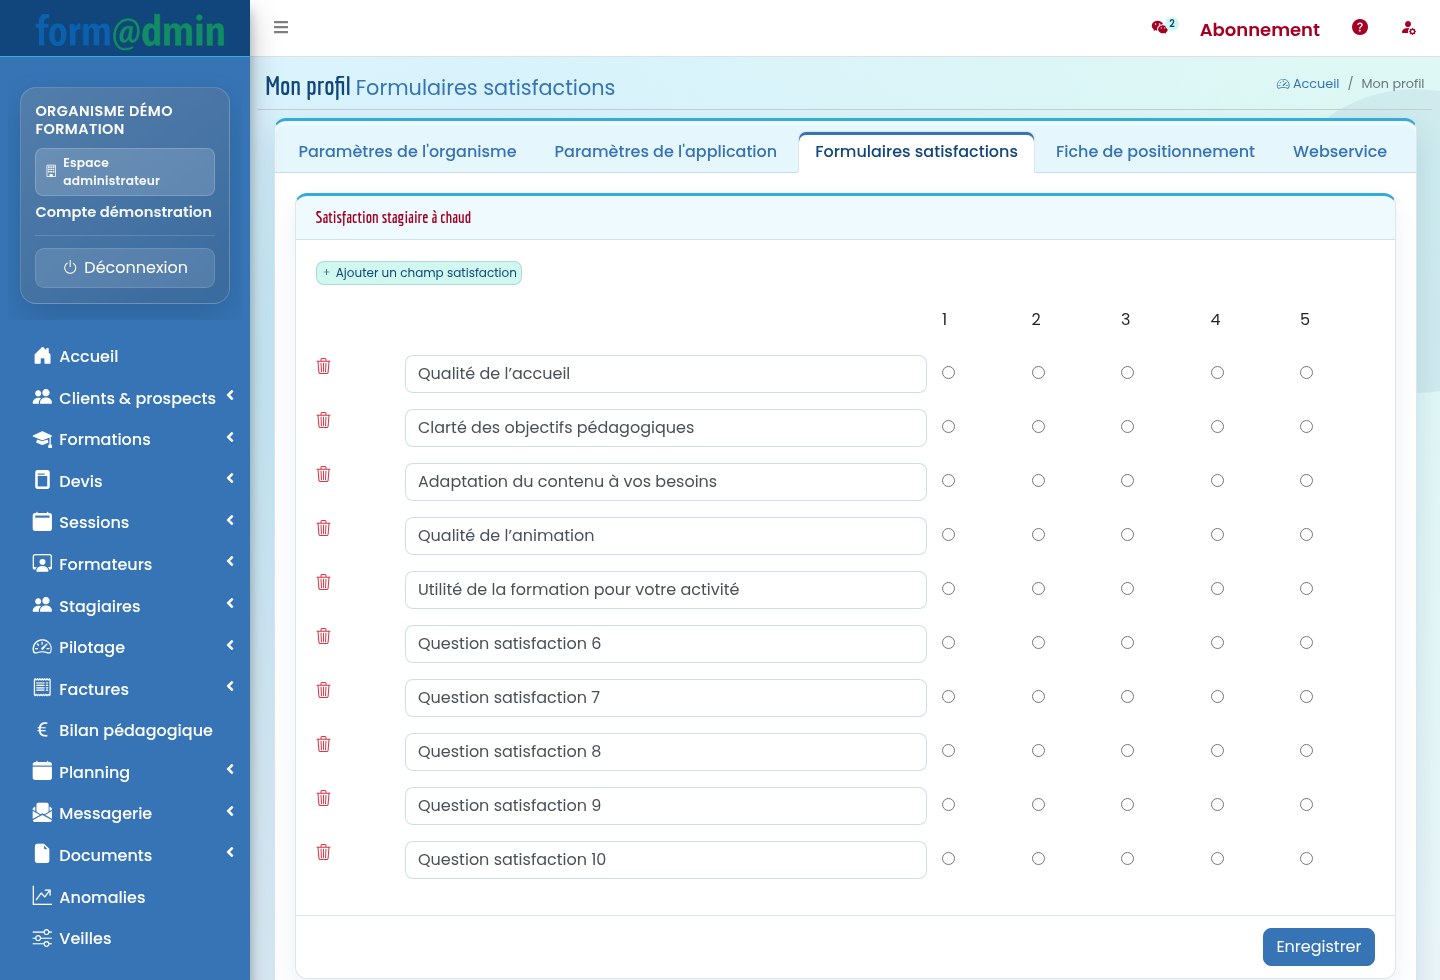Delete the Utilité de la formation row
This screenshot has width=1440, height=980.
[323, 582]
